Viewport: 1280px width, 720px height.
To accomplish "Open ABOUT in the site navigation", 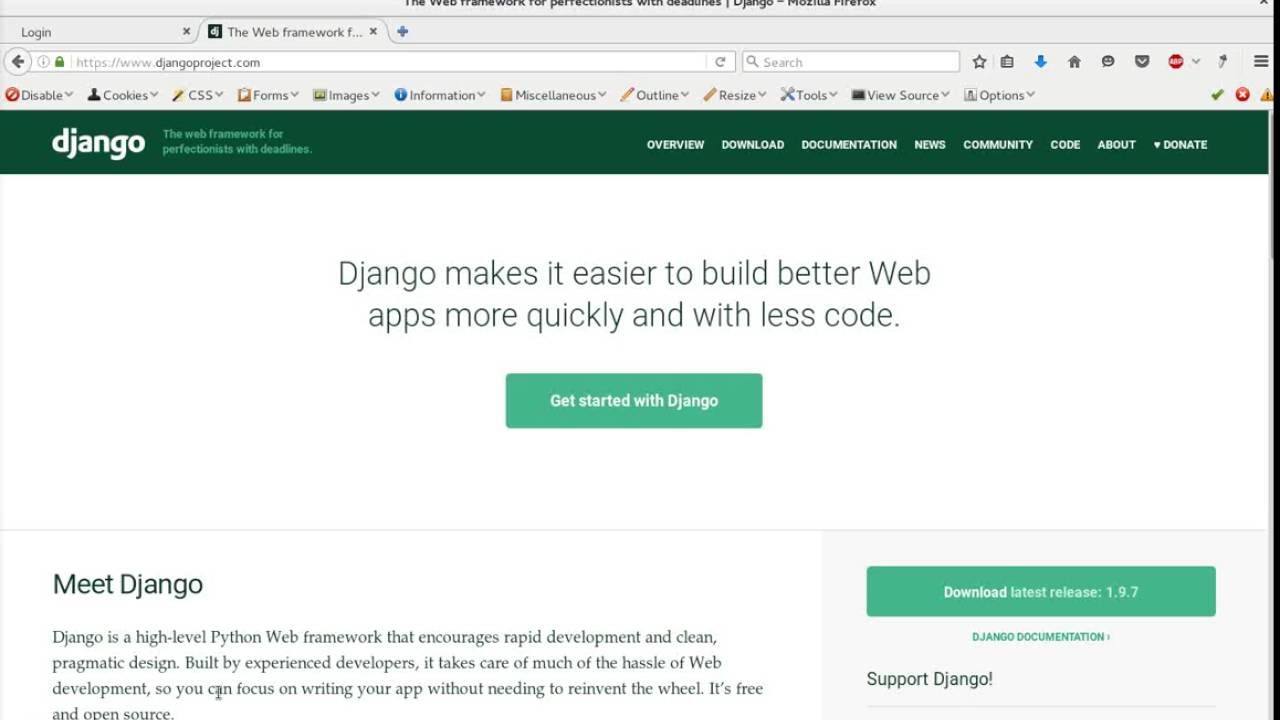I will coord(1116,144).
